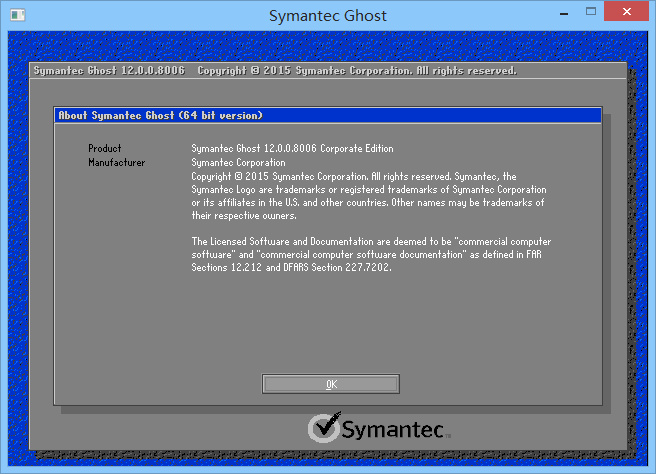Click 'Symantec Ghost 12.0.0.8006 Corporate Edition' text

292,149
